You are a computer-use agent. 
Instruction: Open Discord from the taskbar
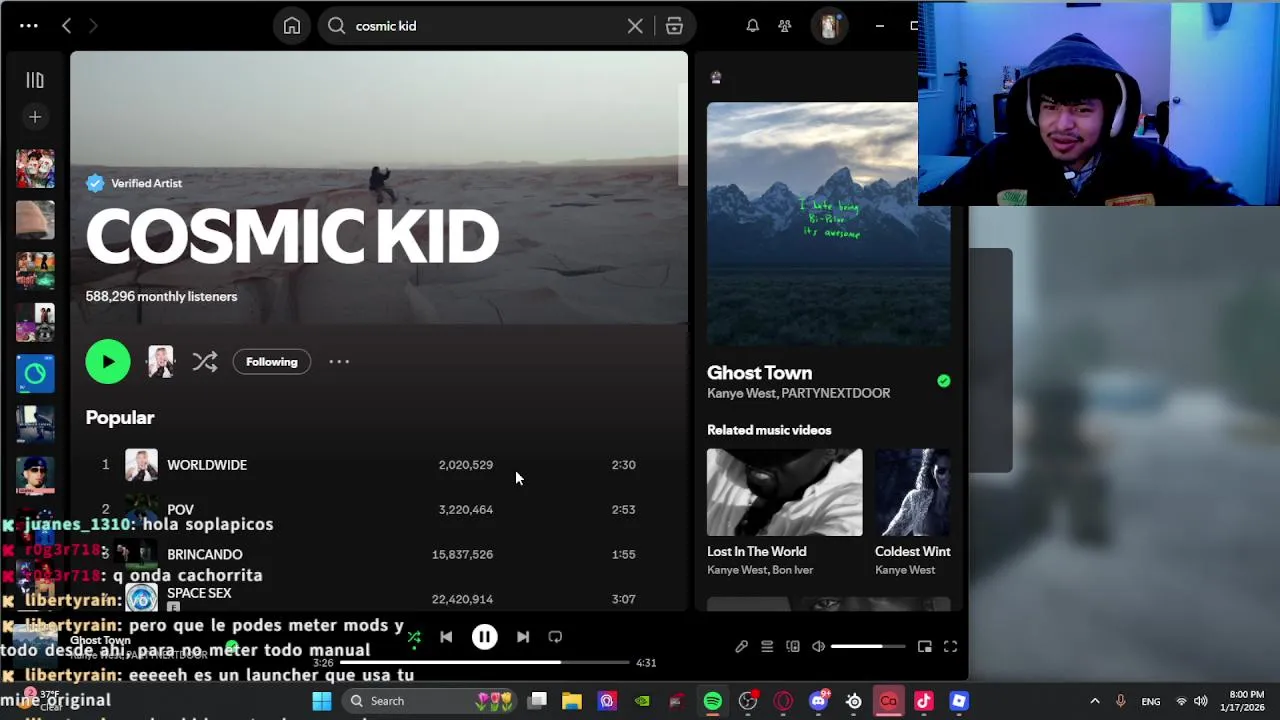[x=819, y=701]
